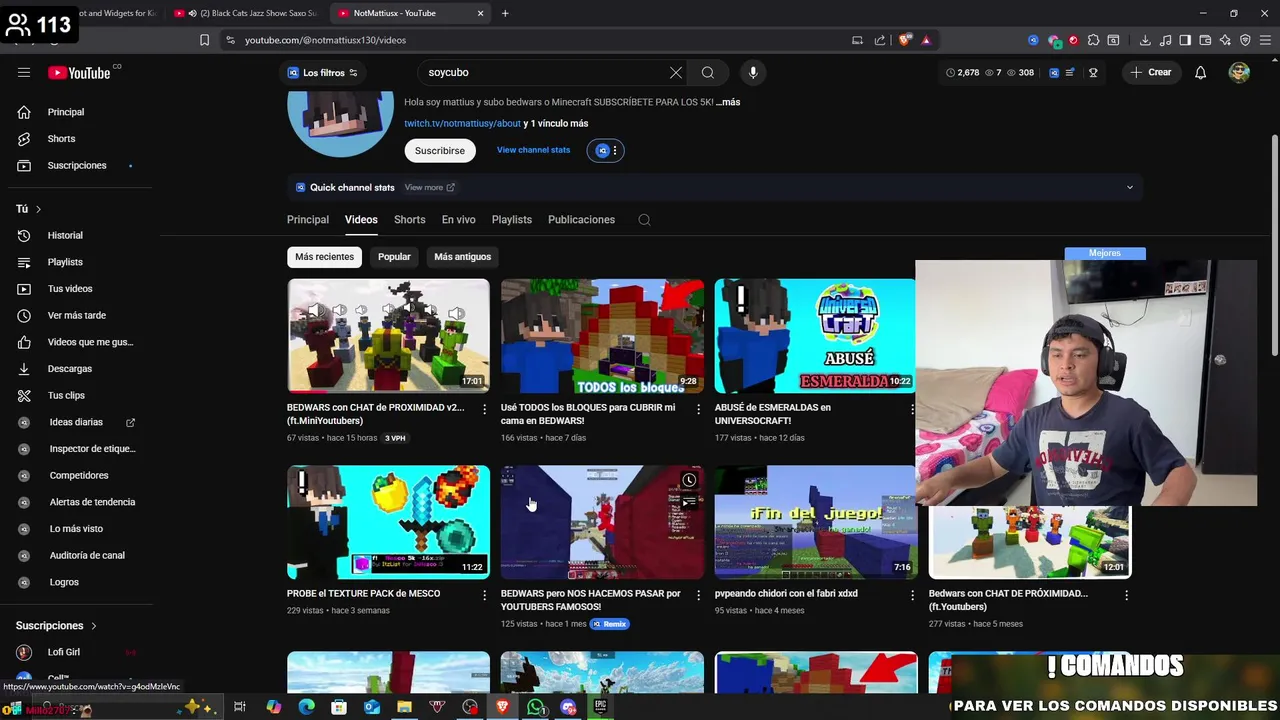Open the browser extensions puzzle icon
1280x720 pixels.
tap(1093, 40)
